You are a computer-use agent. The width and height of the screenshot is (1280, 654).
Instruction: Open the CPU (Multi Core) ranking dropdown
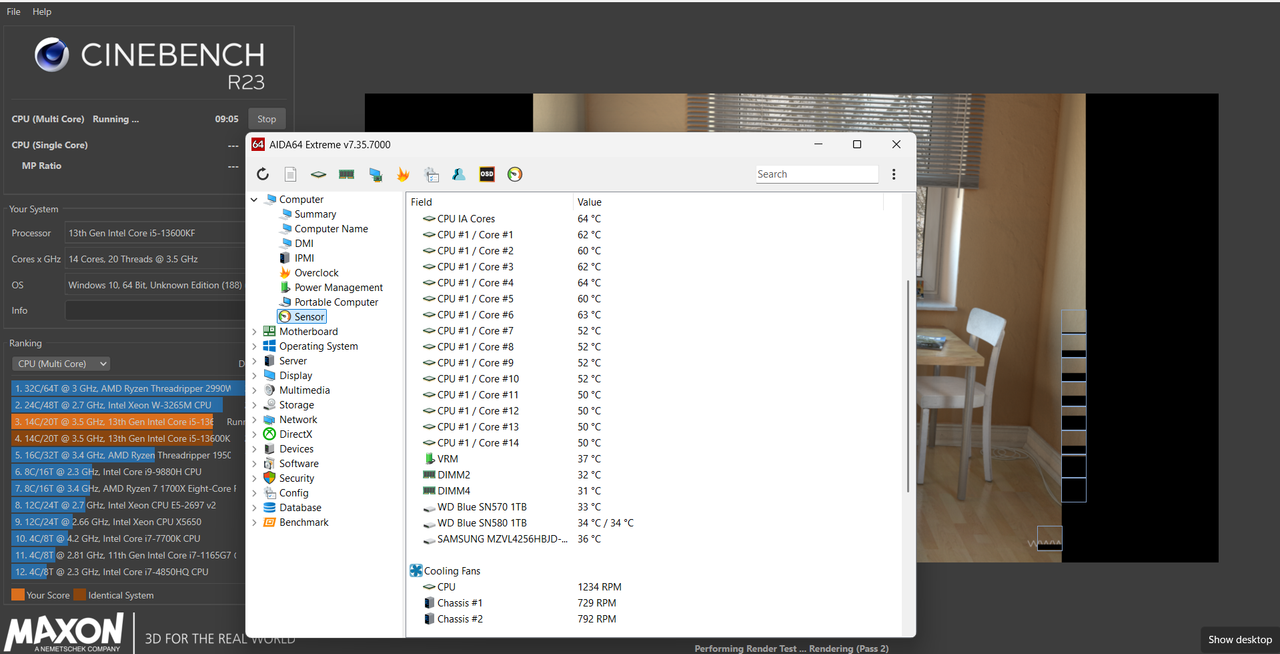tap(60, 364)
